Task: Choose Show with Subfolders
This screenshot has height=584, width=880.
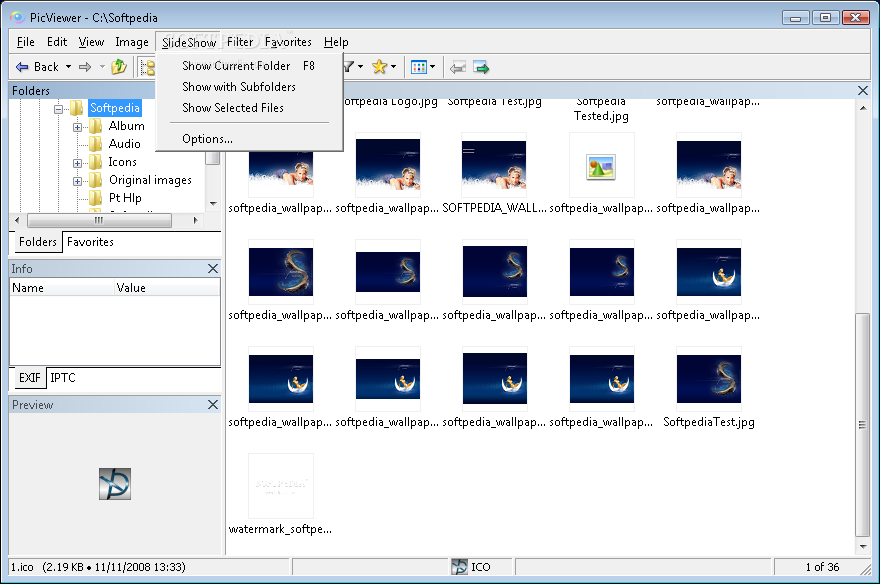Action: coord(249,87)
